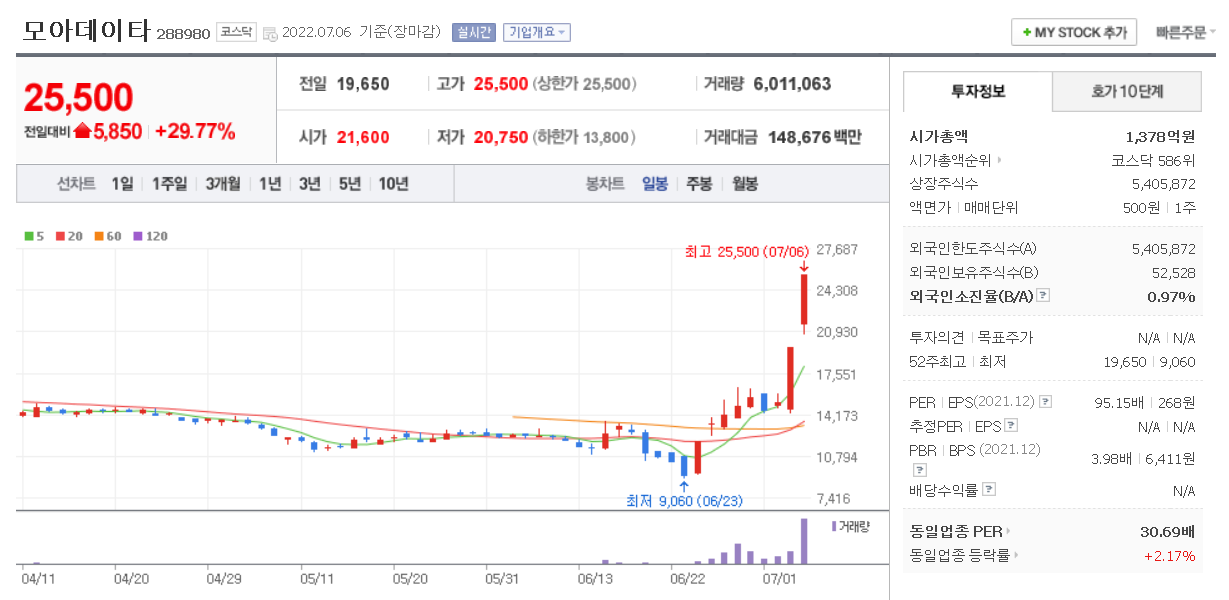Toggle 60-day moving average legend
Viewport: 1229px width, 600px height.
point(108,237)
